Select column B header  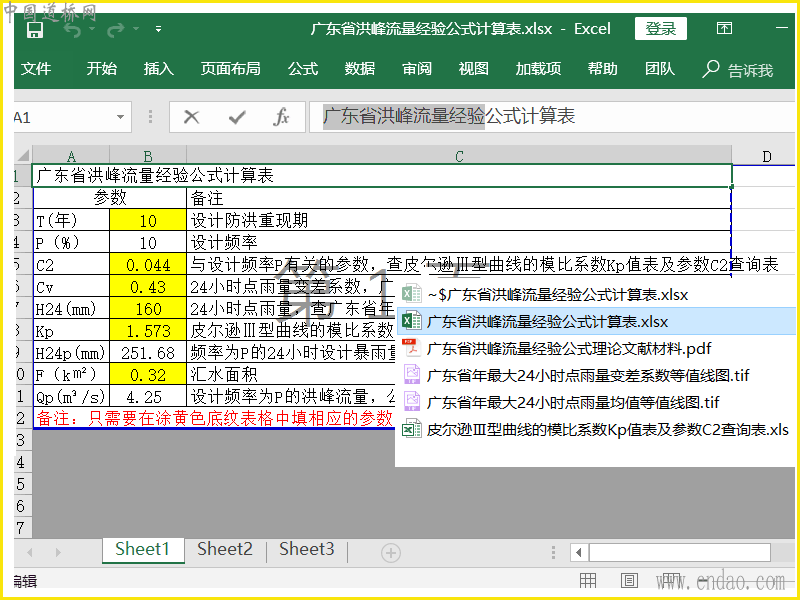(148, 156)
